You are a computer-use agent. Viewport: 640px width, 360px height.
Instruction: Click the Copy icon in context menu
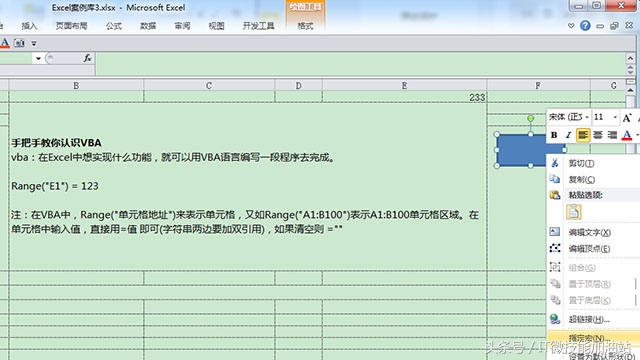coord(555,179)
